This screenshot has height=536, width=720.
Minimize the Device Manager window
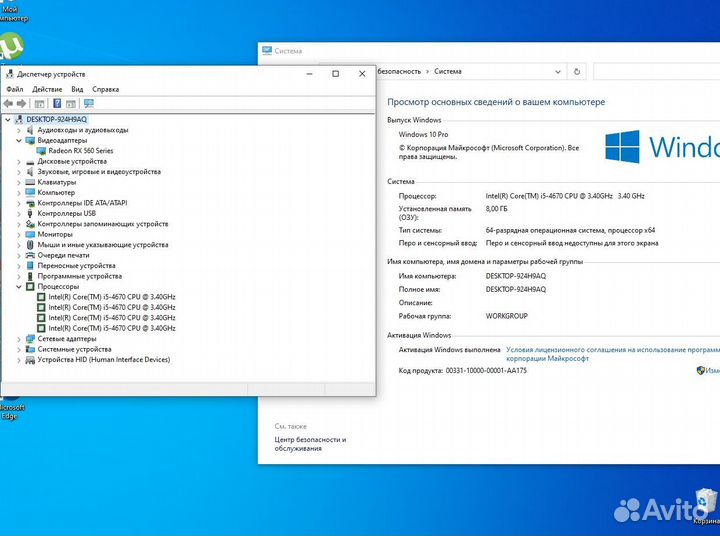pos(310,73)
